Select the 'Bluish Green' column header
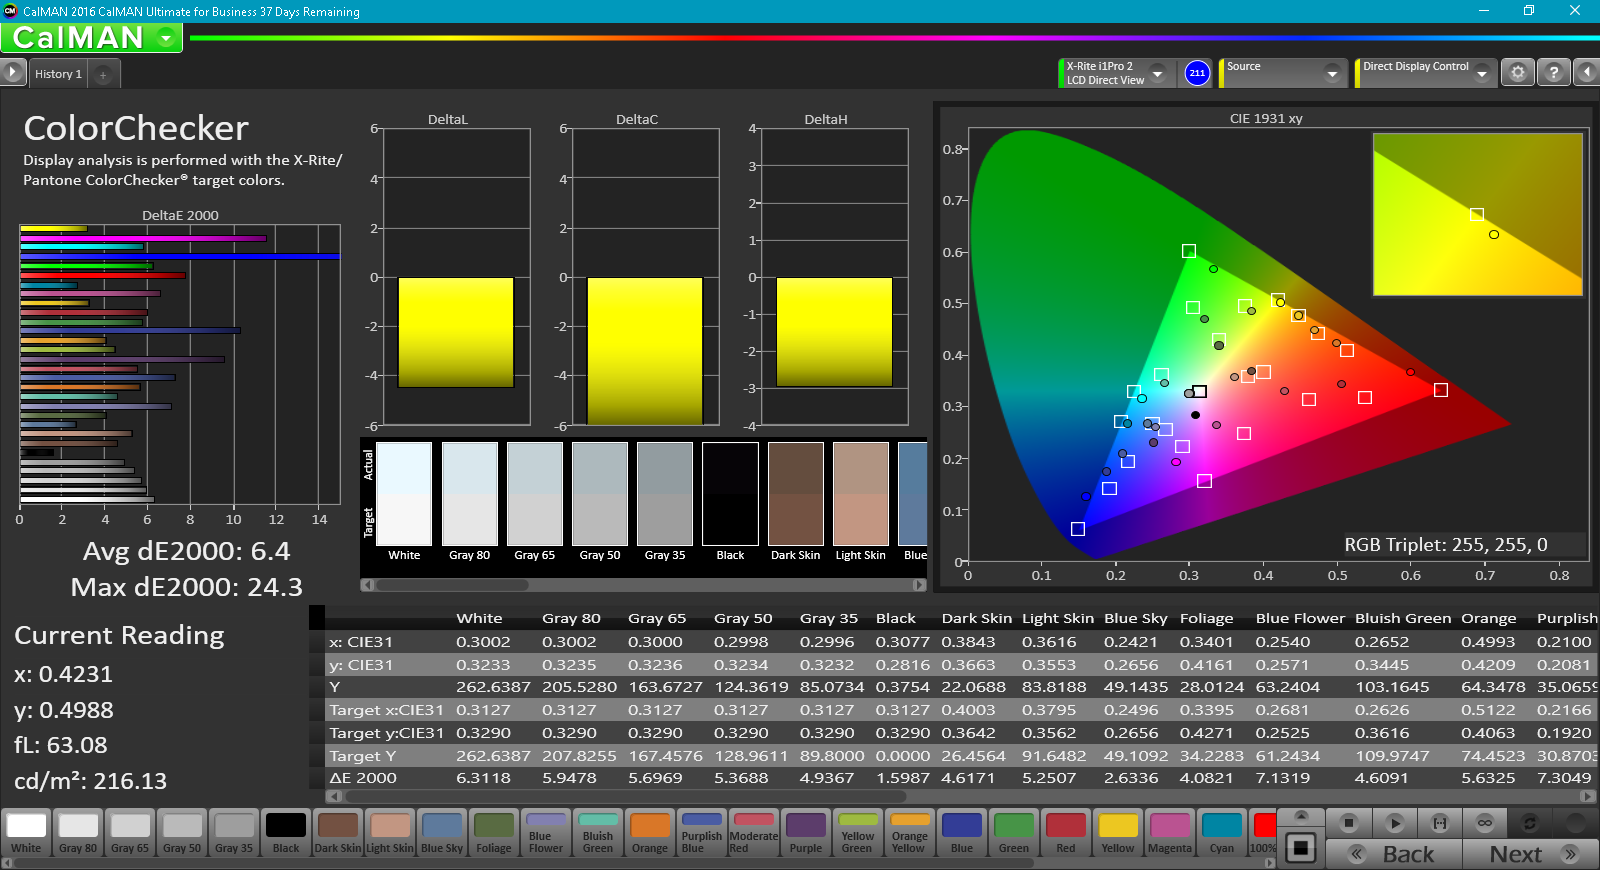The height and width of the screenshot is (870, 1600). point(1403,618)
